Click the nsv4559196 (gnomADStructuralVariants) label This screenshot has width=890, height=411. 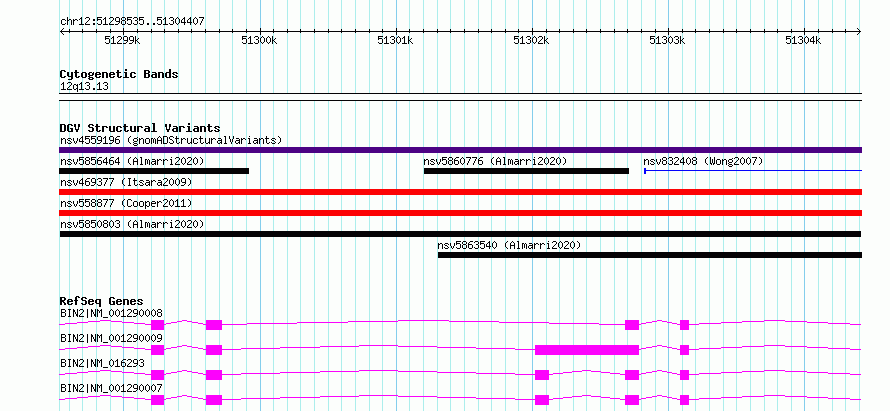(171, 140)
